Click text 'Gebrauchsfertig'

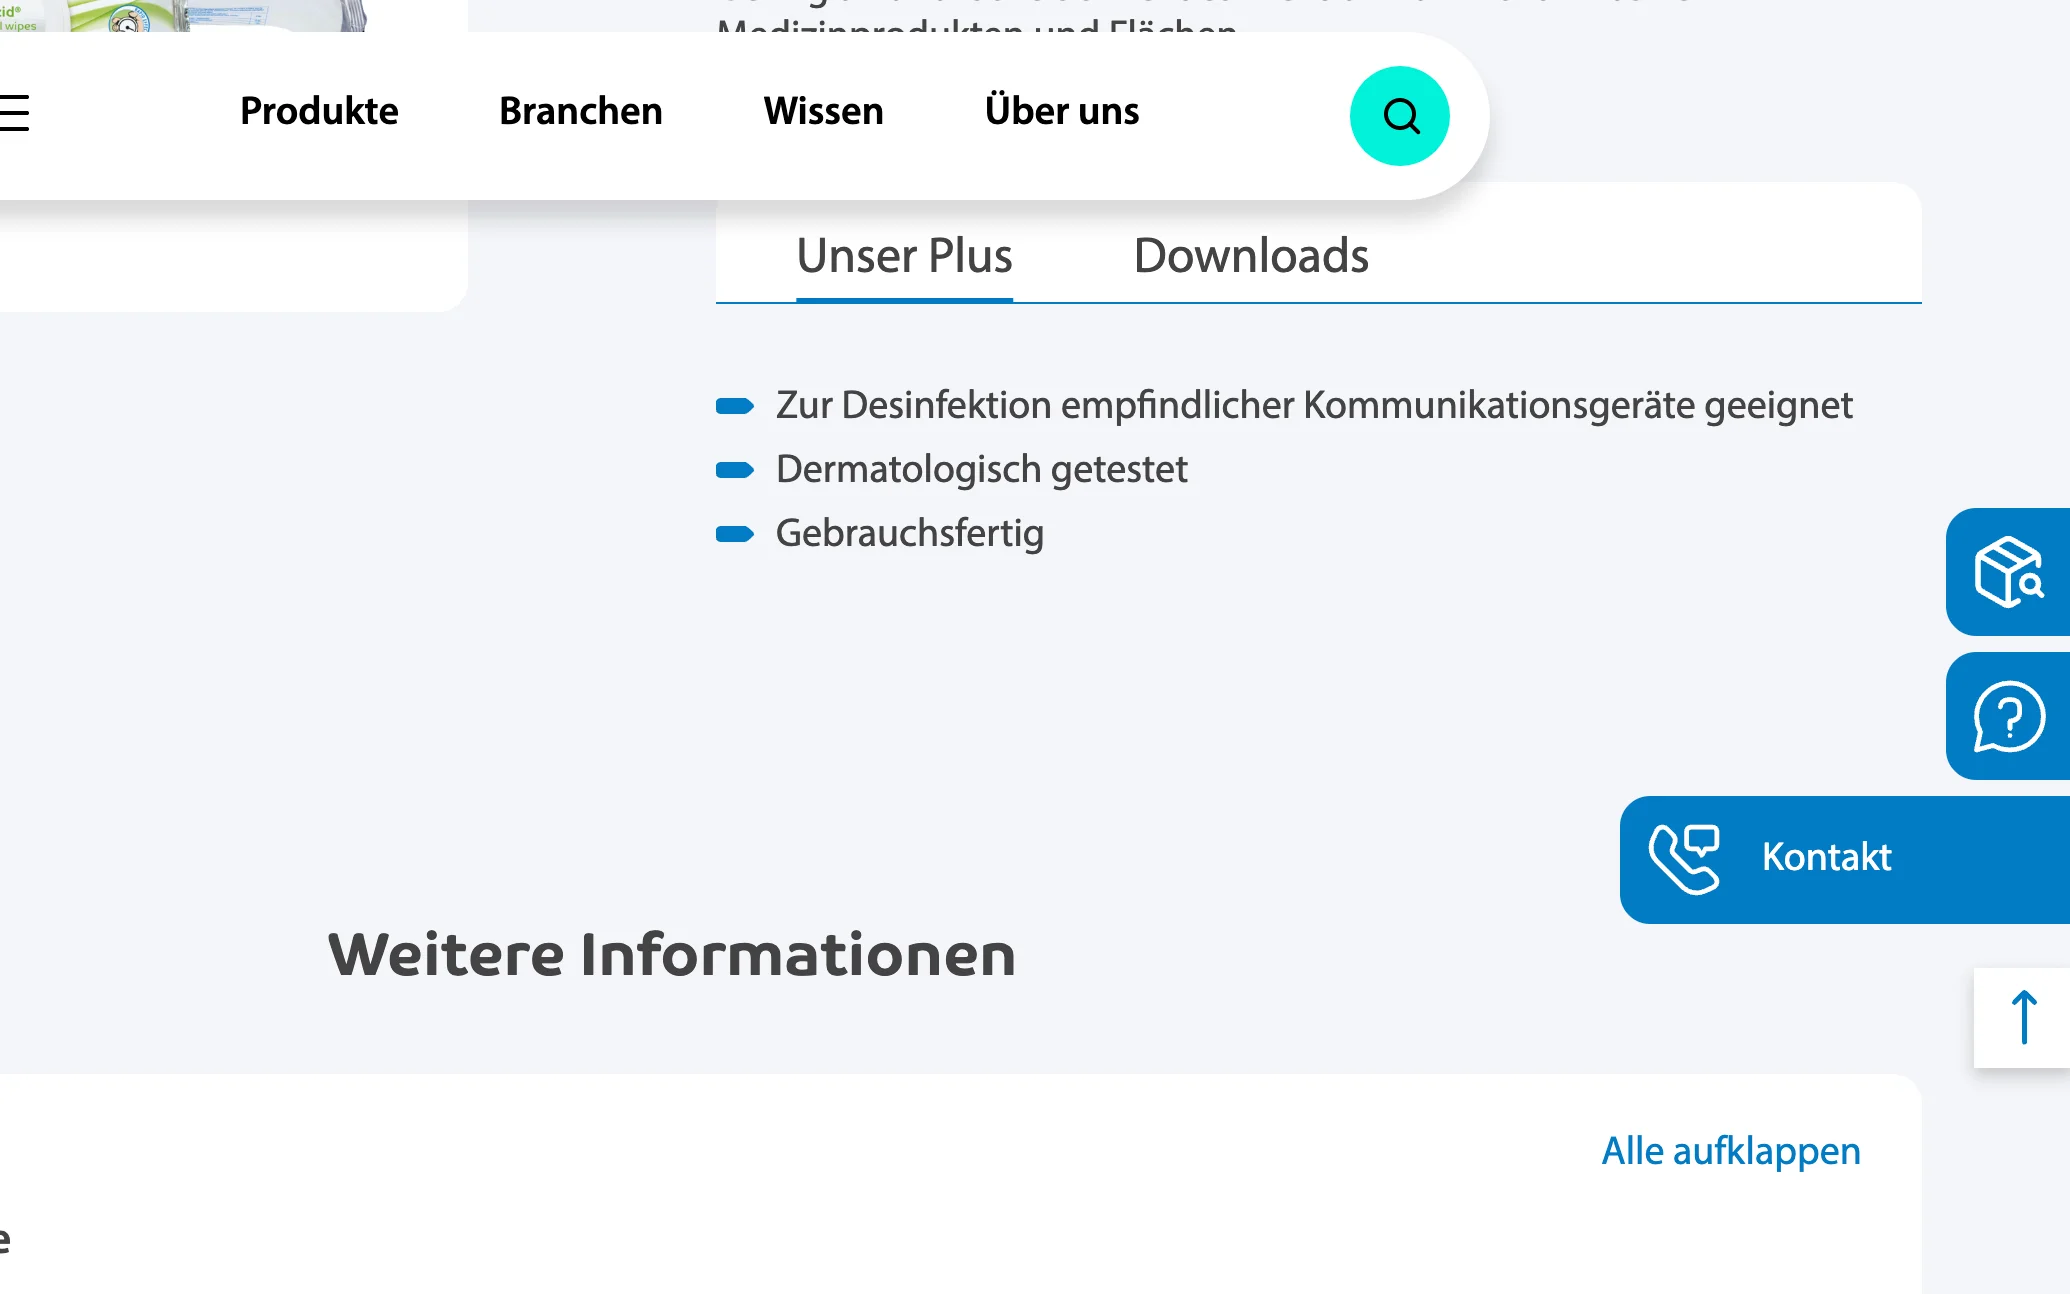[910, 533]
